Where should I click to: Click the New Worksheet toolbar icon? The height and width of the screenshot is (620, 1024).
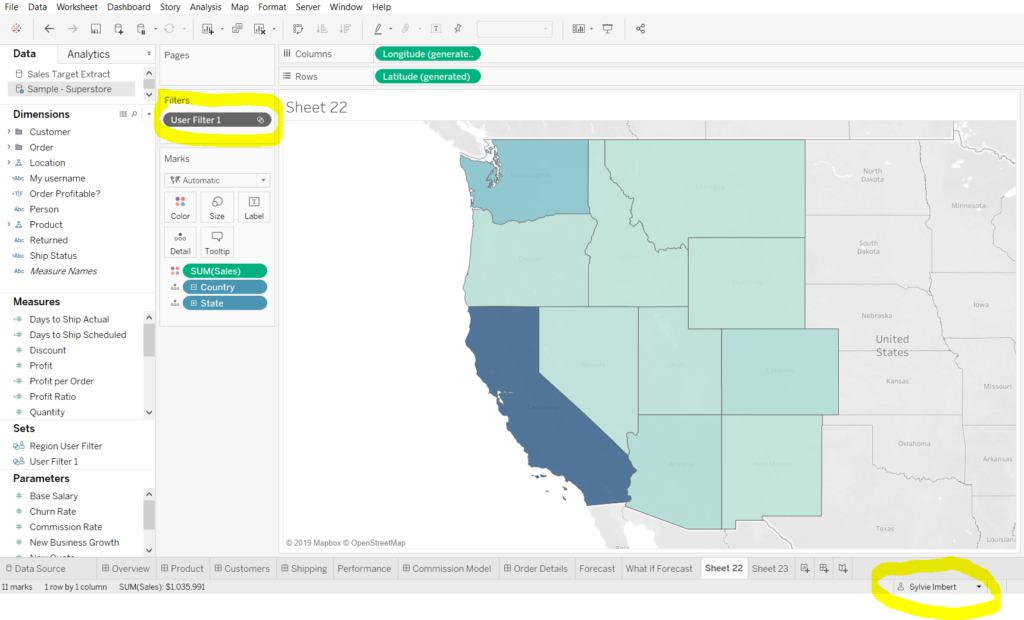(x=208, y=29)
